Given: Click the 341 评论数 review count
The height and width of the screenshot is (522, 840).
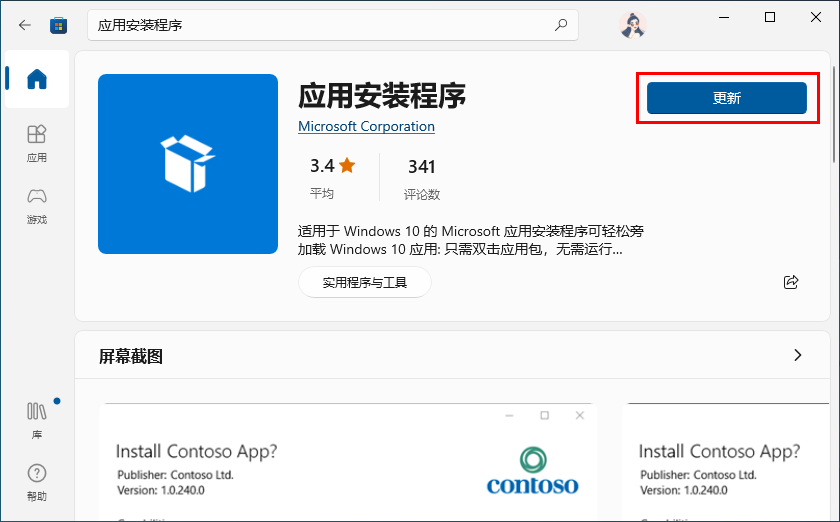Looking at the screenshot, I should point(422,180).
